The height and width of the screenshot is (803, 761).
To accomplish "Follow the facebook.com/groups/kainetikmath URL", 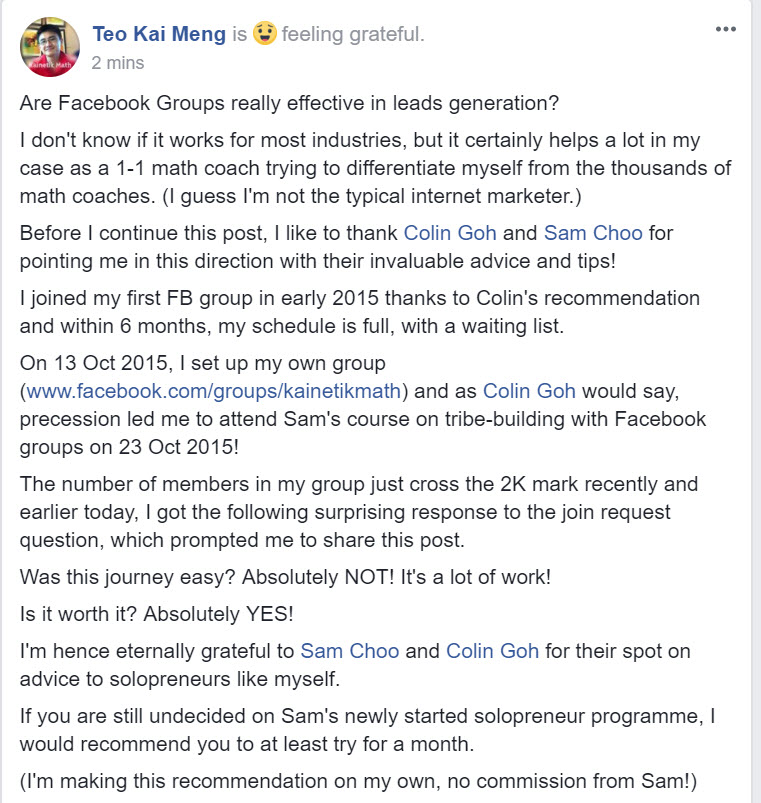I will point(214,391).
